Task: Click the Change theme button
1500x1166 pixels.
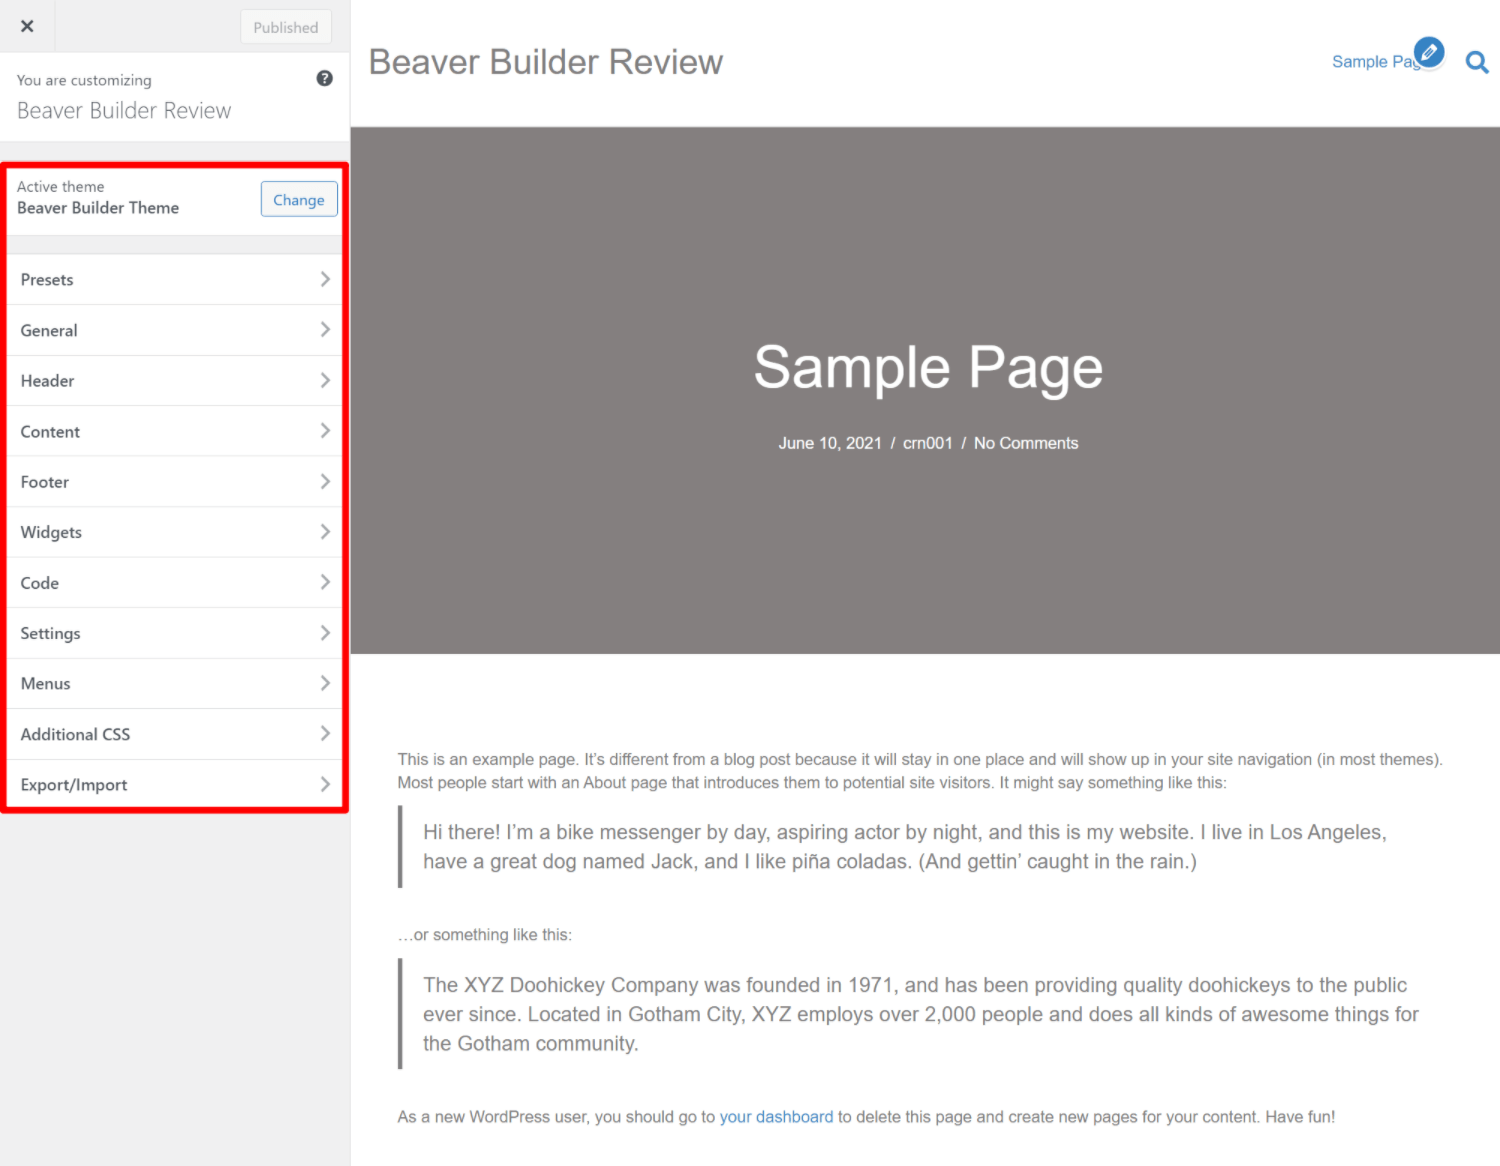Action: click(x=299, y=199)
